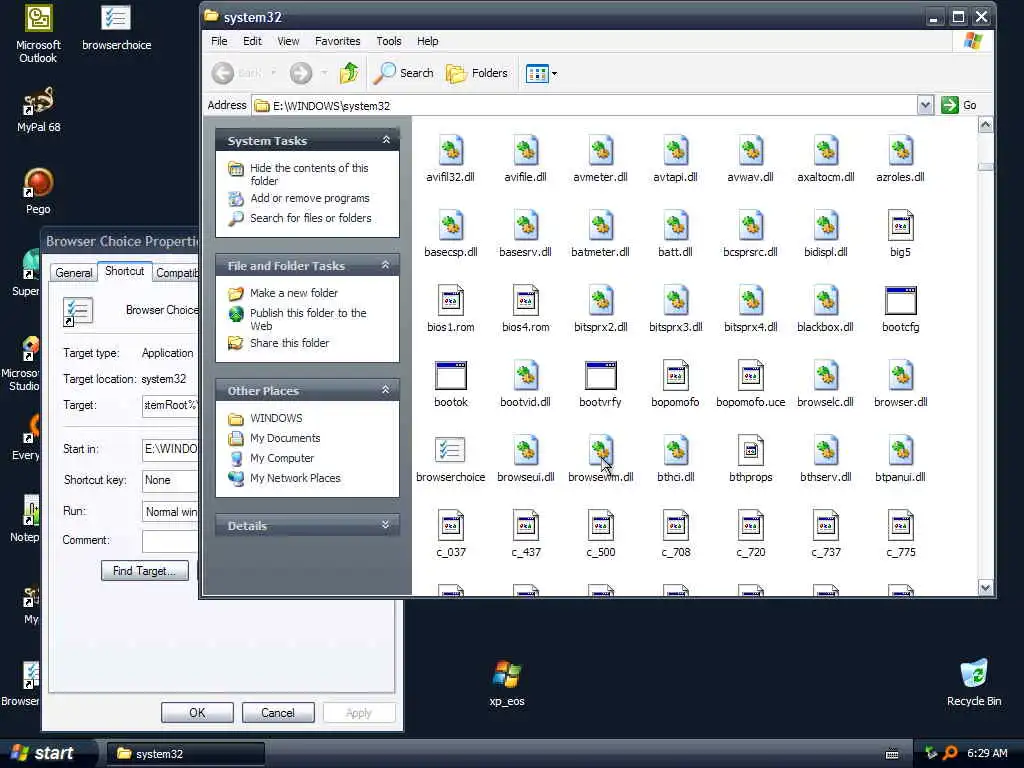1024x768 pixels.
Task: Open the Tools menu
Action: [389, 41]
